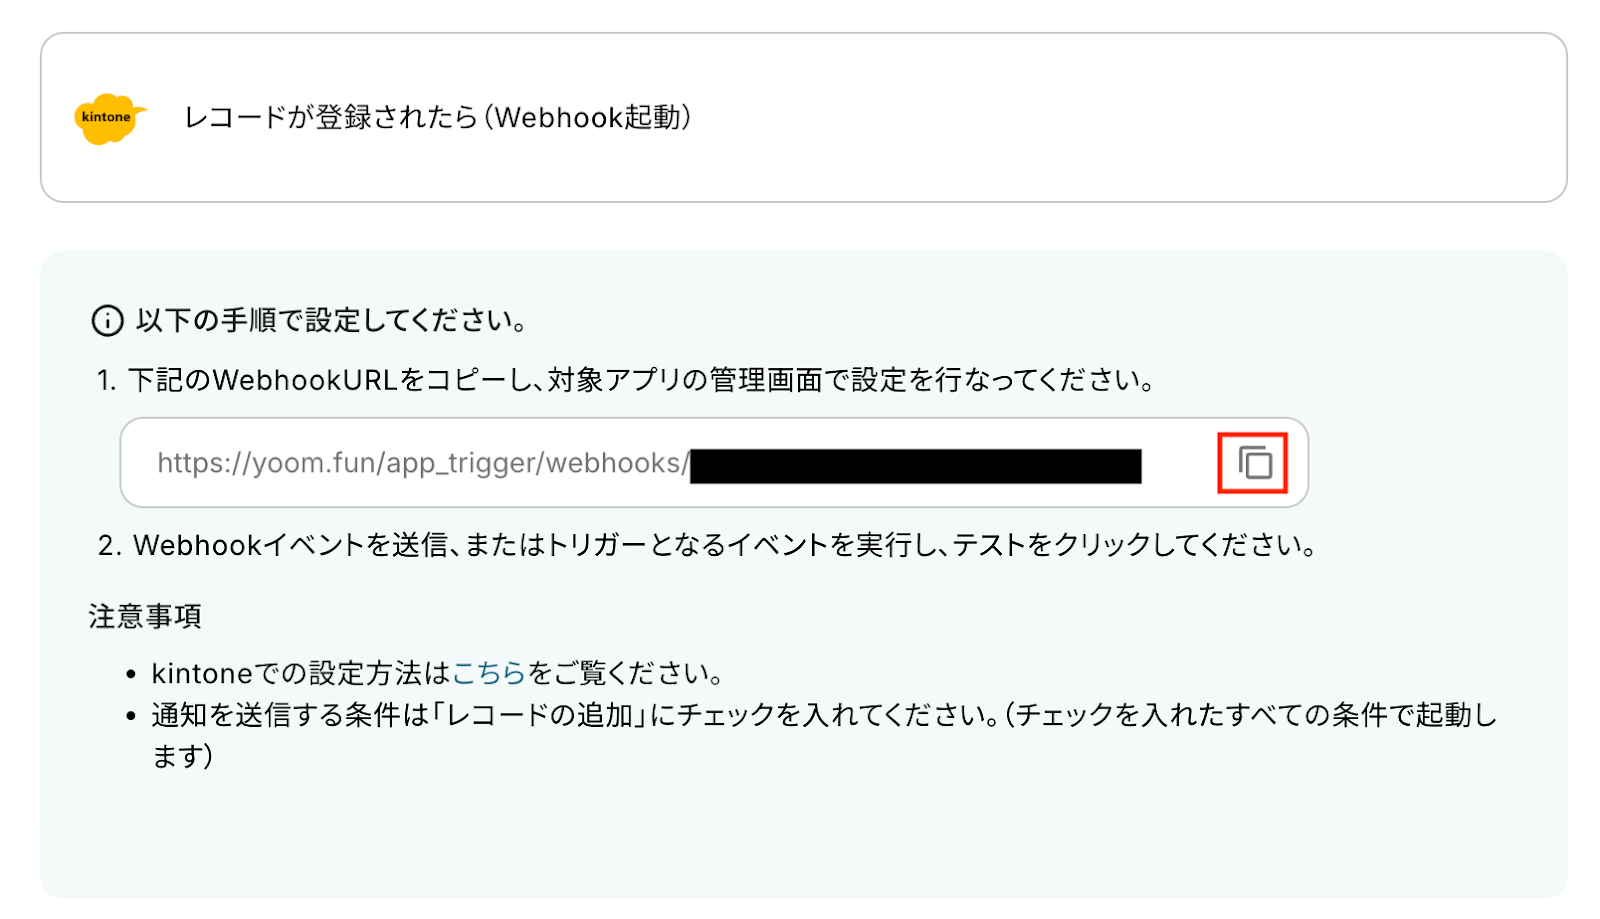Screen dimensions: 1600x919
Task: Click the kintoneでの設定方法は note text
Action: (x=438, y=673)
